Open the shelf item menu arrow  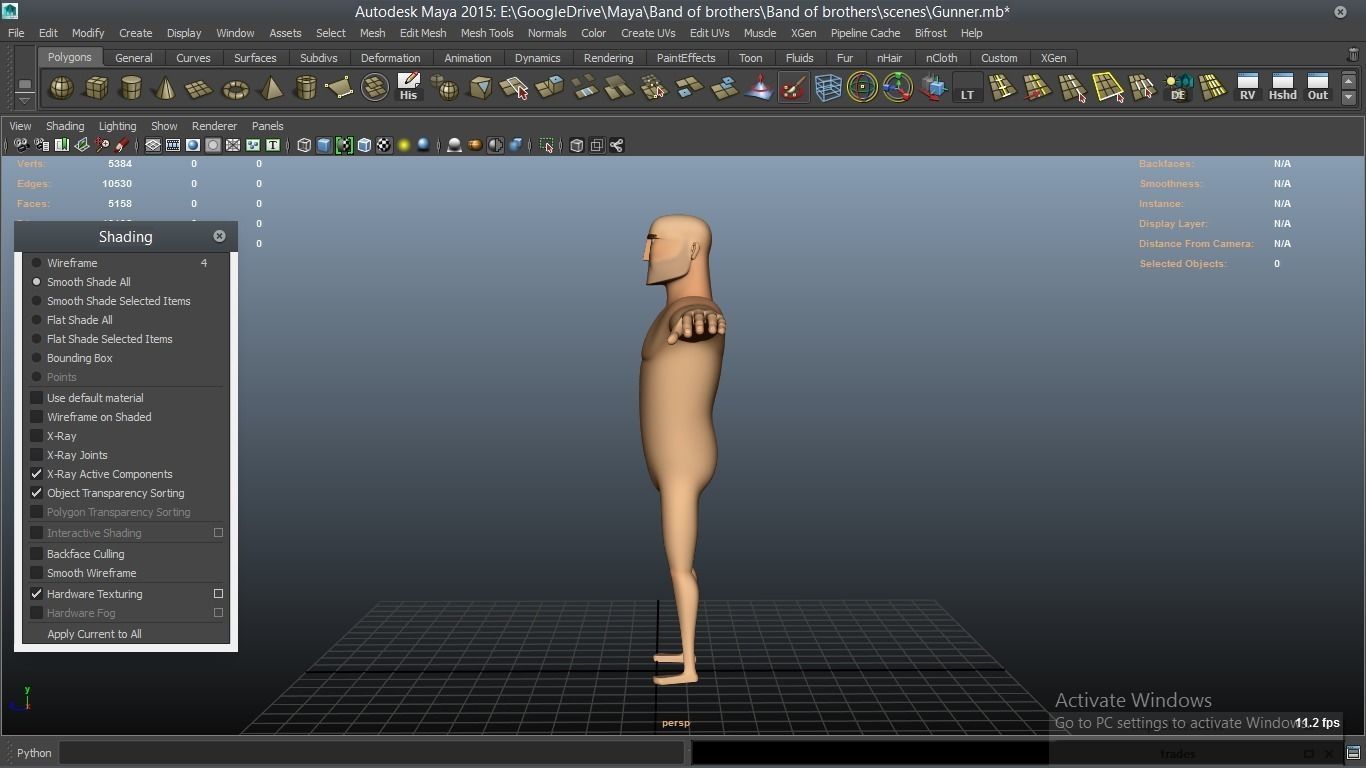(x=25, y=100)
